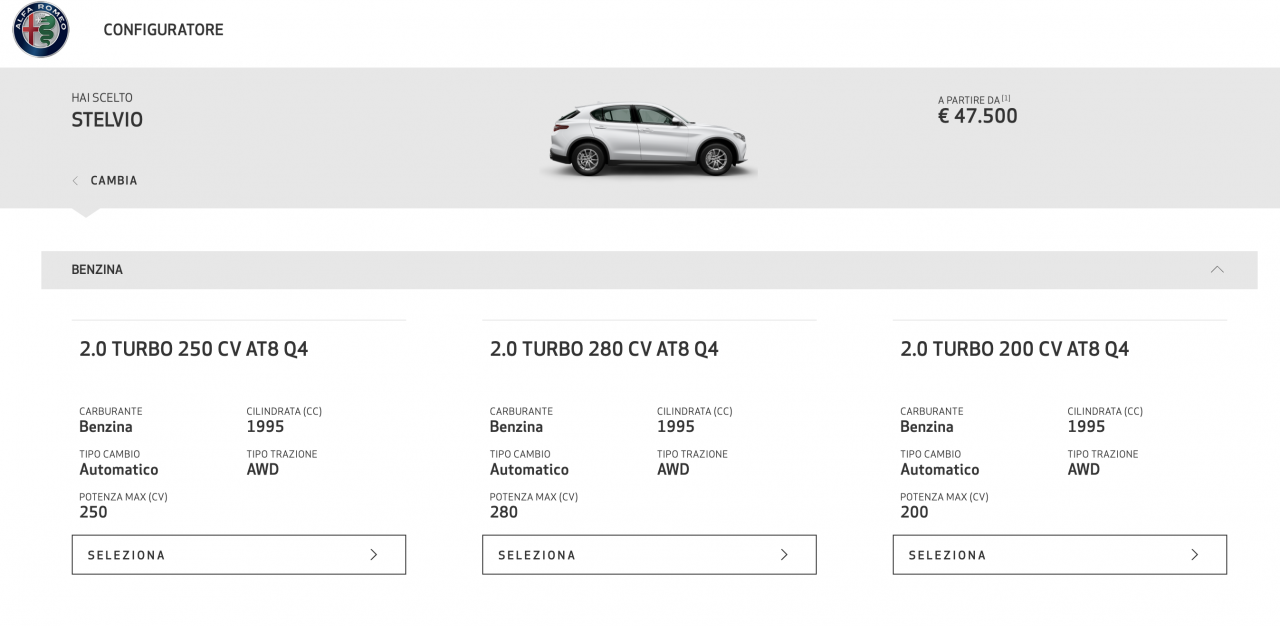The image size is (1280, 626).
Task: Click AWD traction value in 250 CV card
Action: [263, 470]
